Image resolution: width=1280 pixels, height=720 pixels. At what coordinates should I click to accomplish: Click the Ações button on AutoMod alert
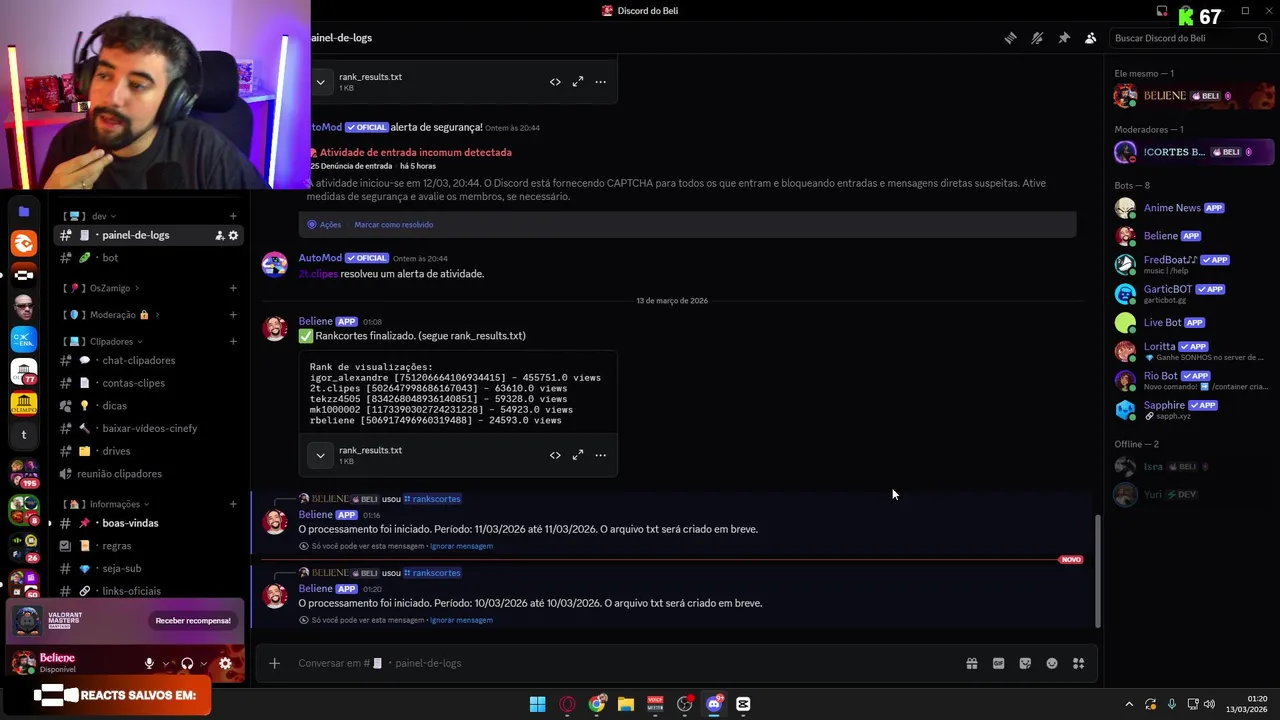[325, 225]
